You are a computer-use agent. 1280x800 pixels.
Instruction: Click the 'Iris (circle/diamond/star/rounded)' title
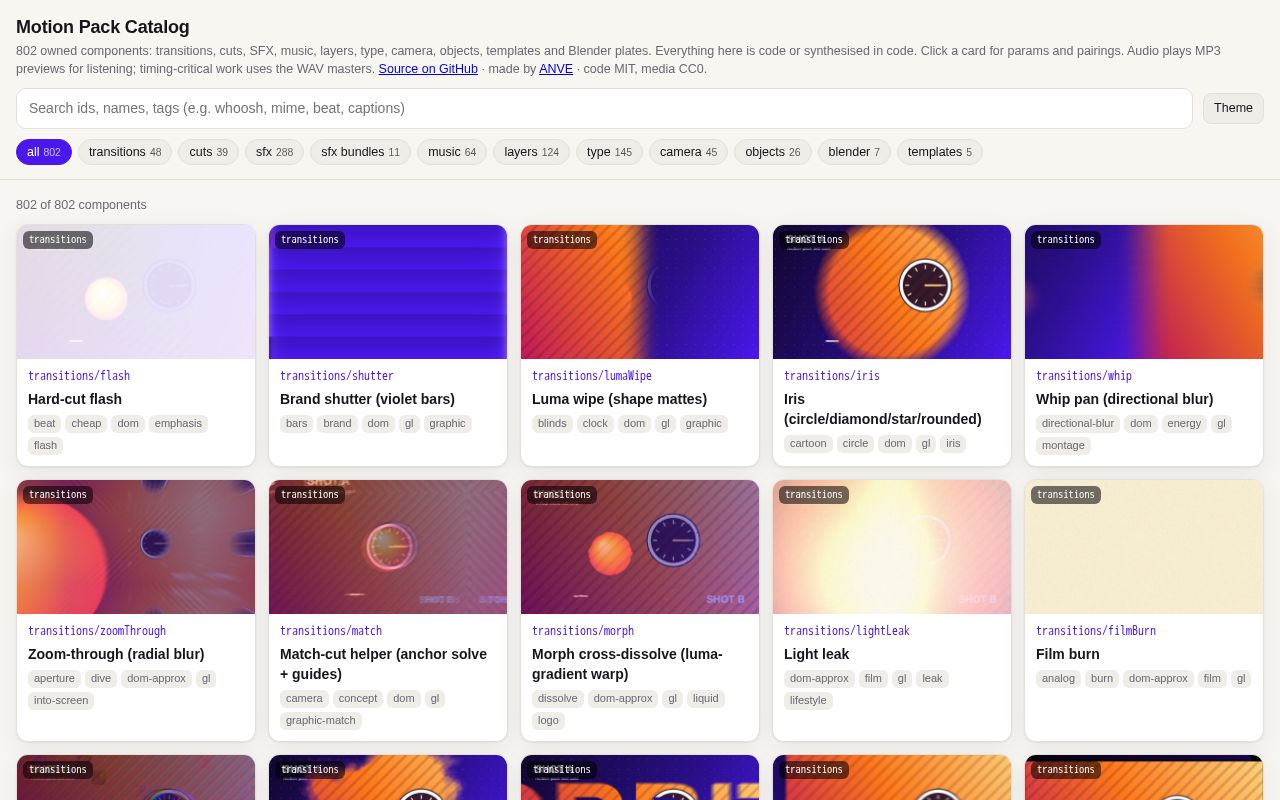[x=883, y=409]
